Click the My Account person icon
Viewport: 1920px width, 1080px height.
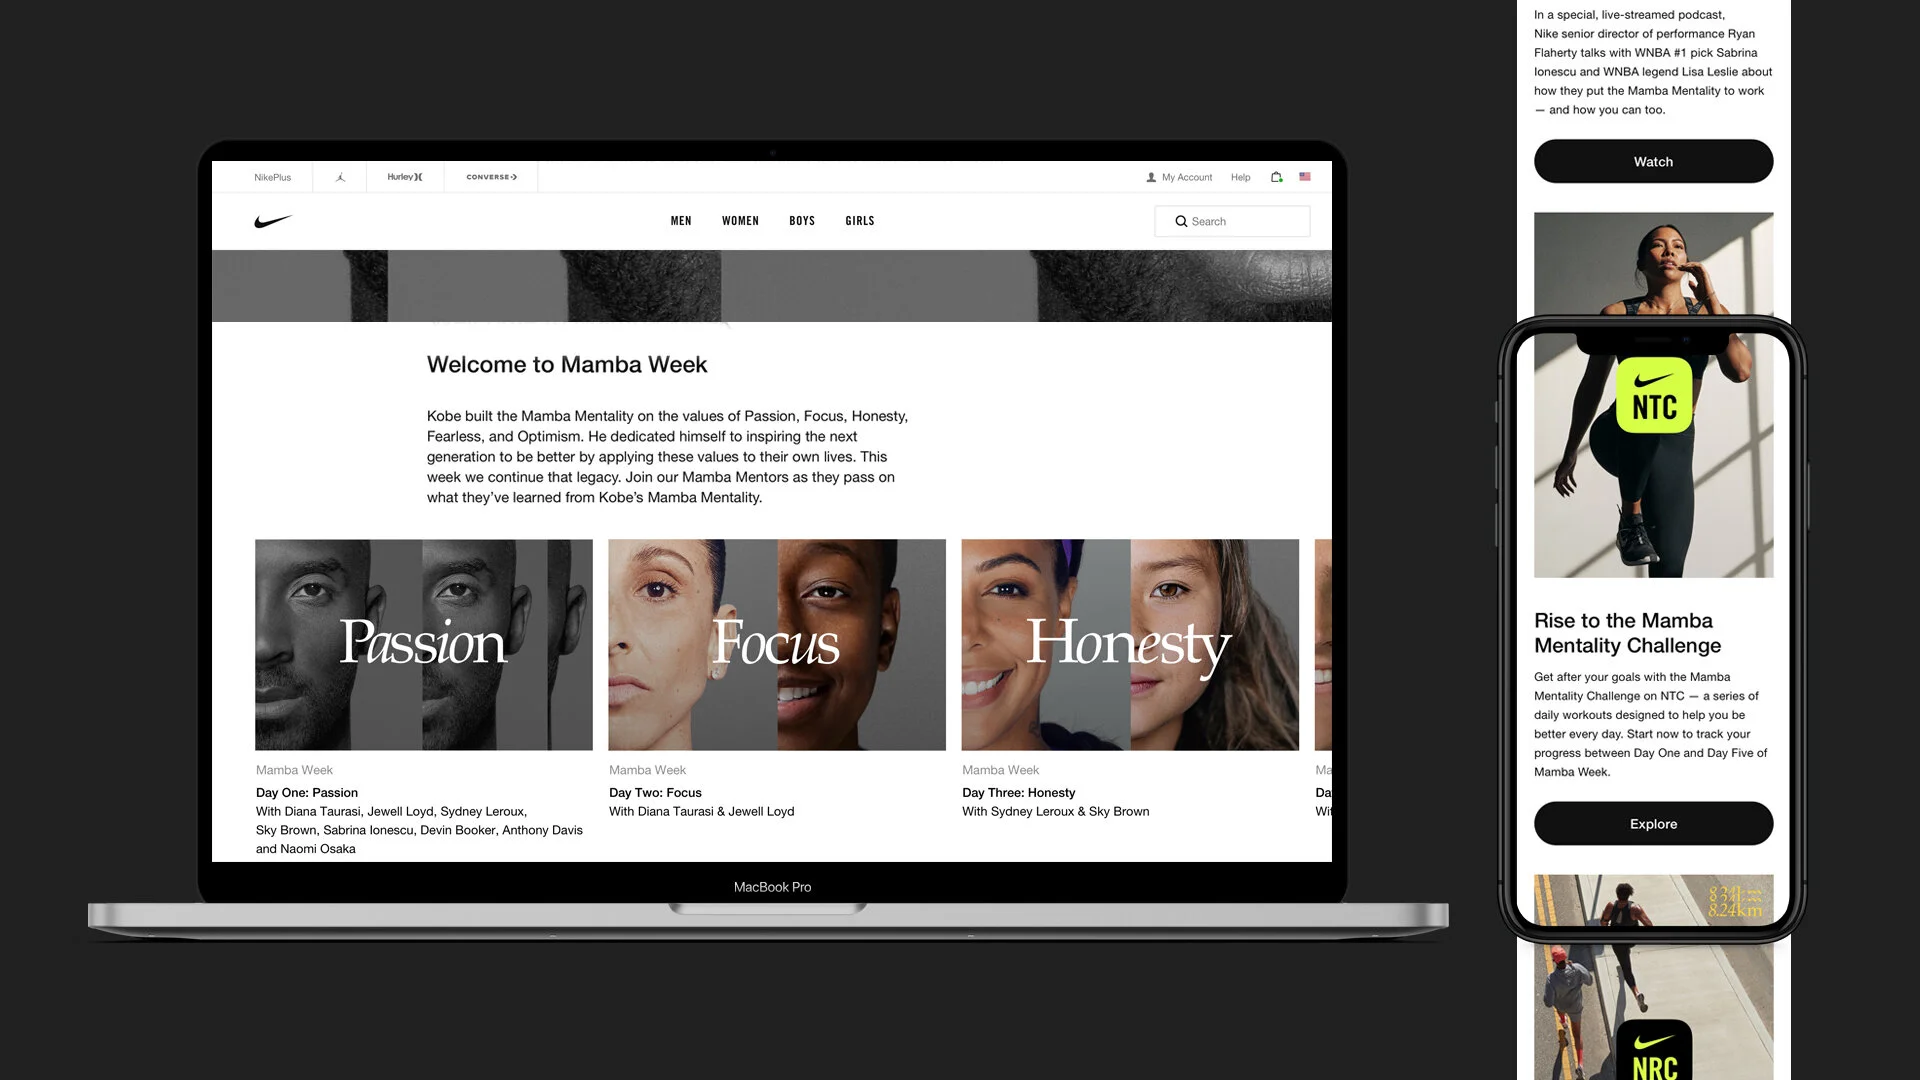coord(1151,177)
